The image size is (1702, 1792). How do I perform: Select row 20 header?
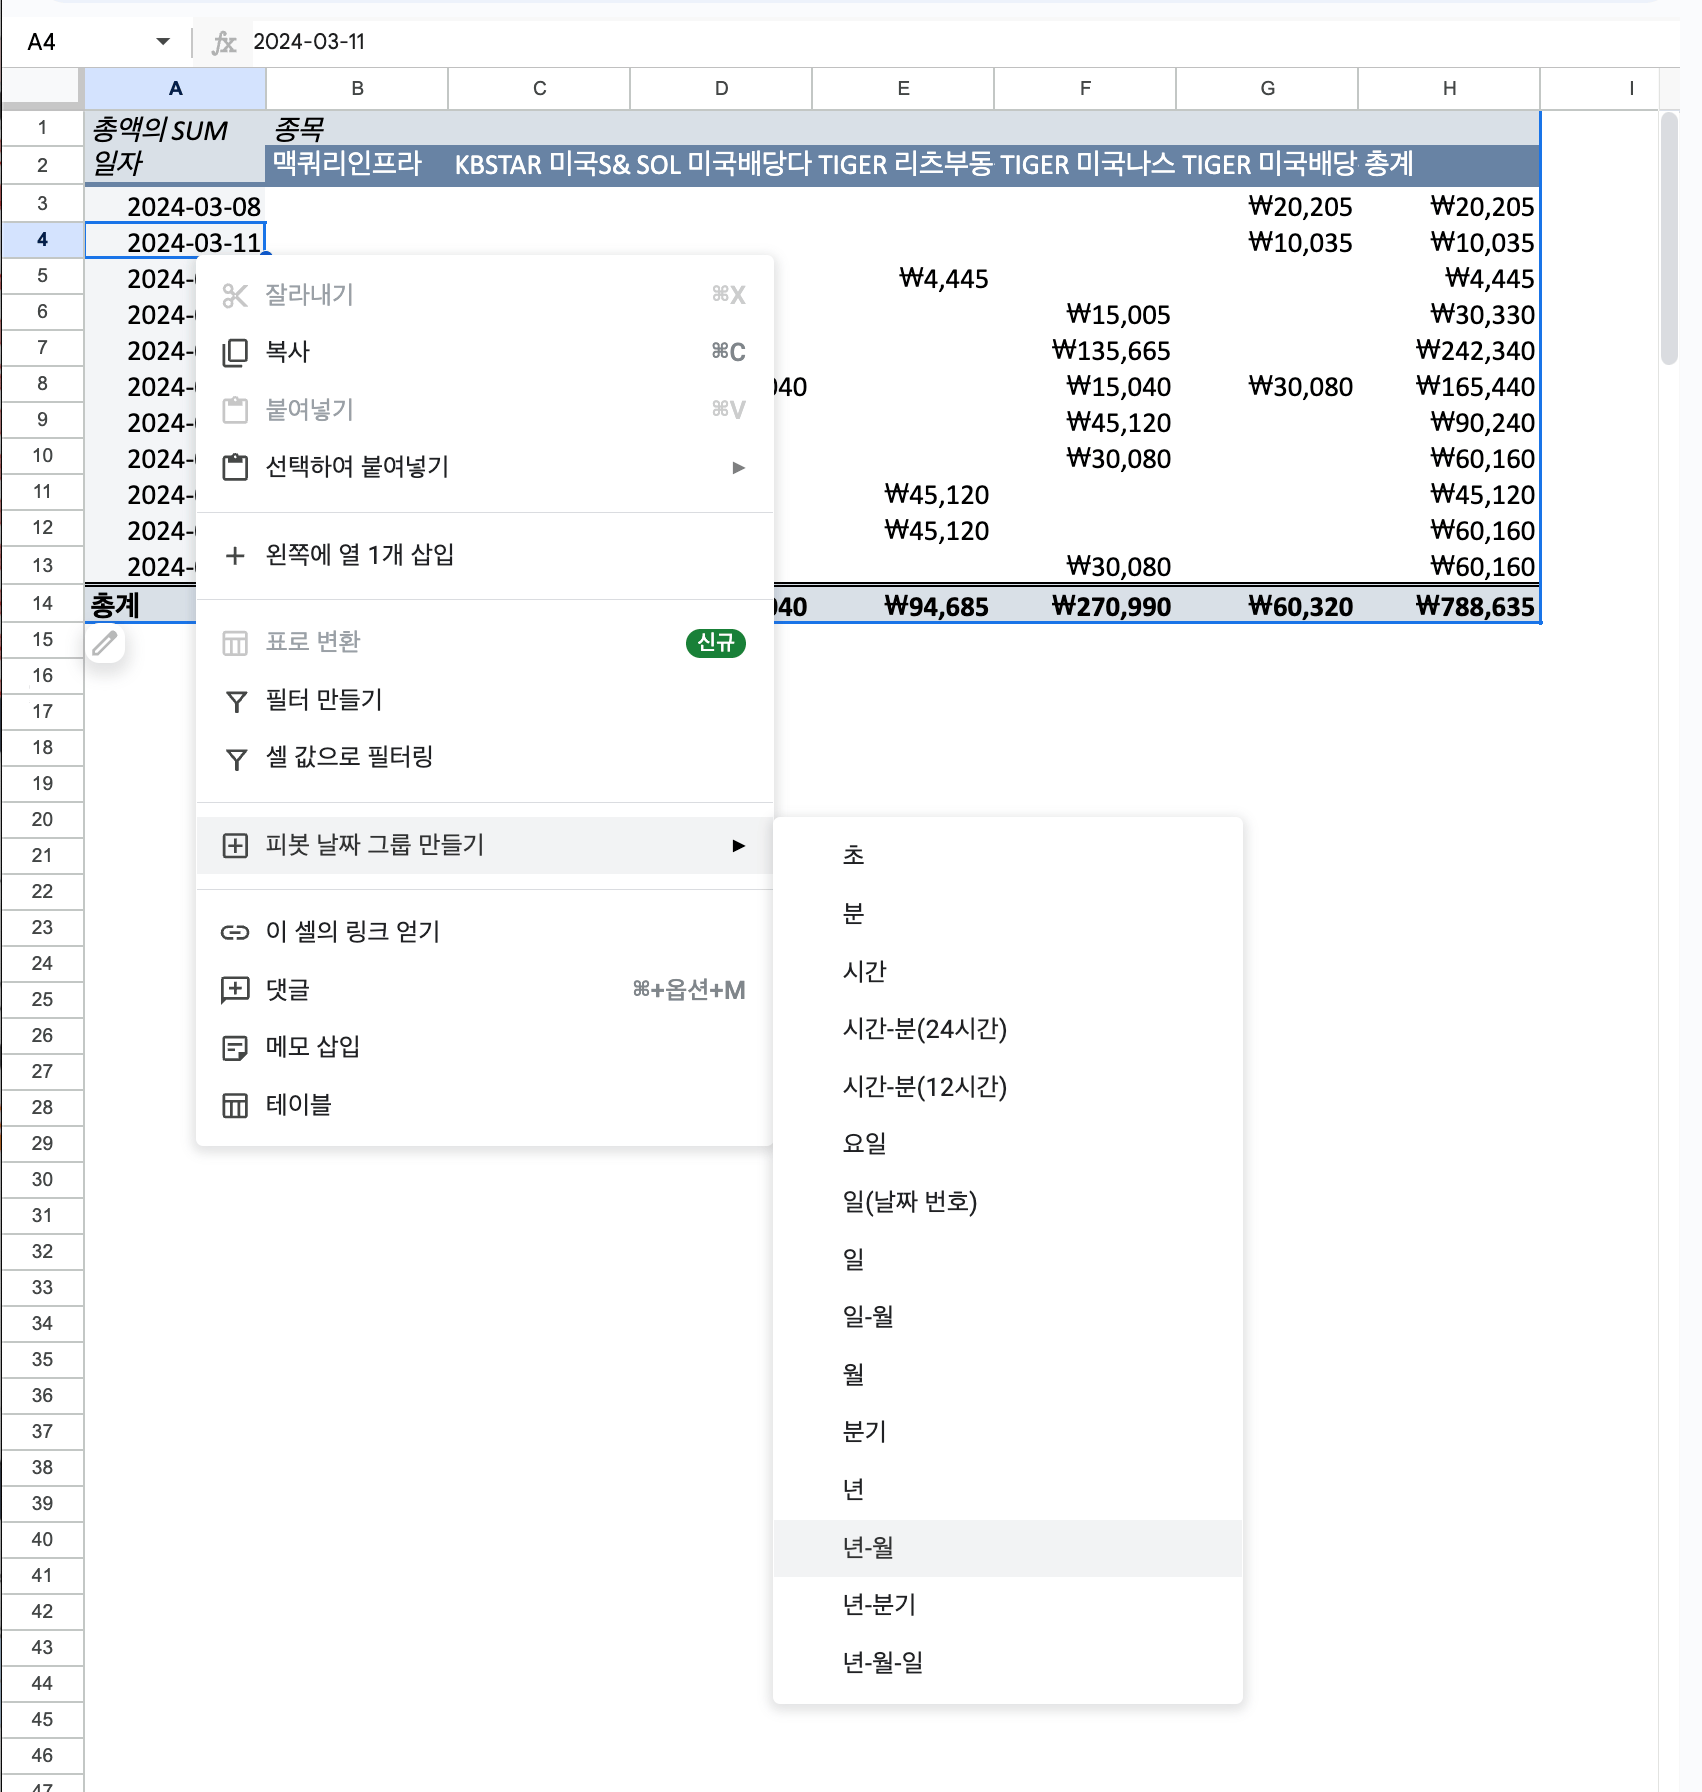tap(42, 820)
